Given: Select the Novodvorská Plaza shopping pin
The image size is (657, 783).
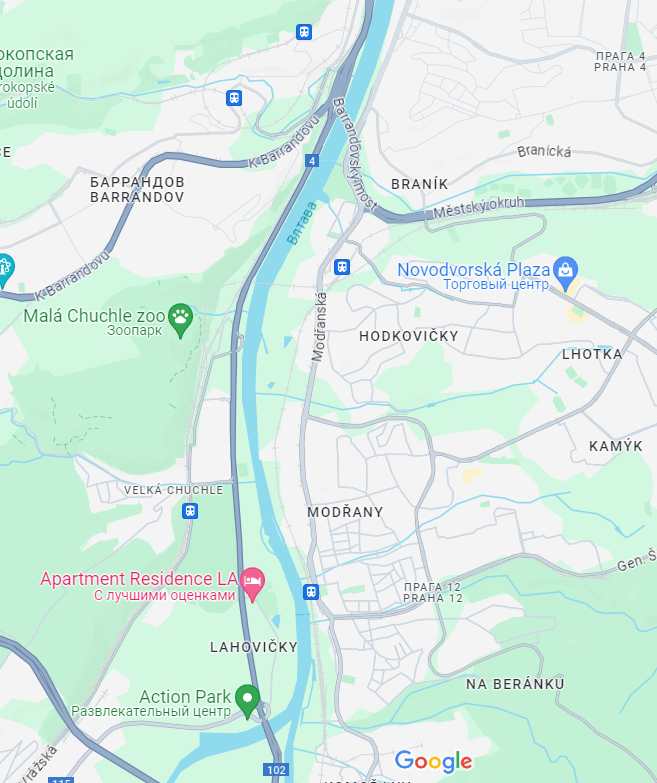Looking at the screenshot, I should (566, 273).
